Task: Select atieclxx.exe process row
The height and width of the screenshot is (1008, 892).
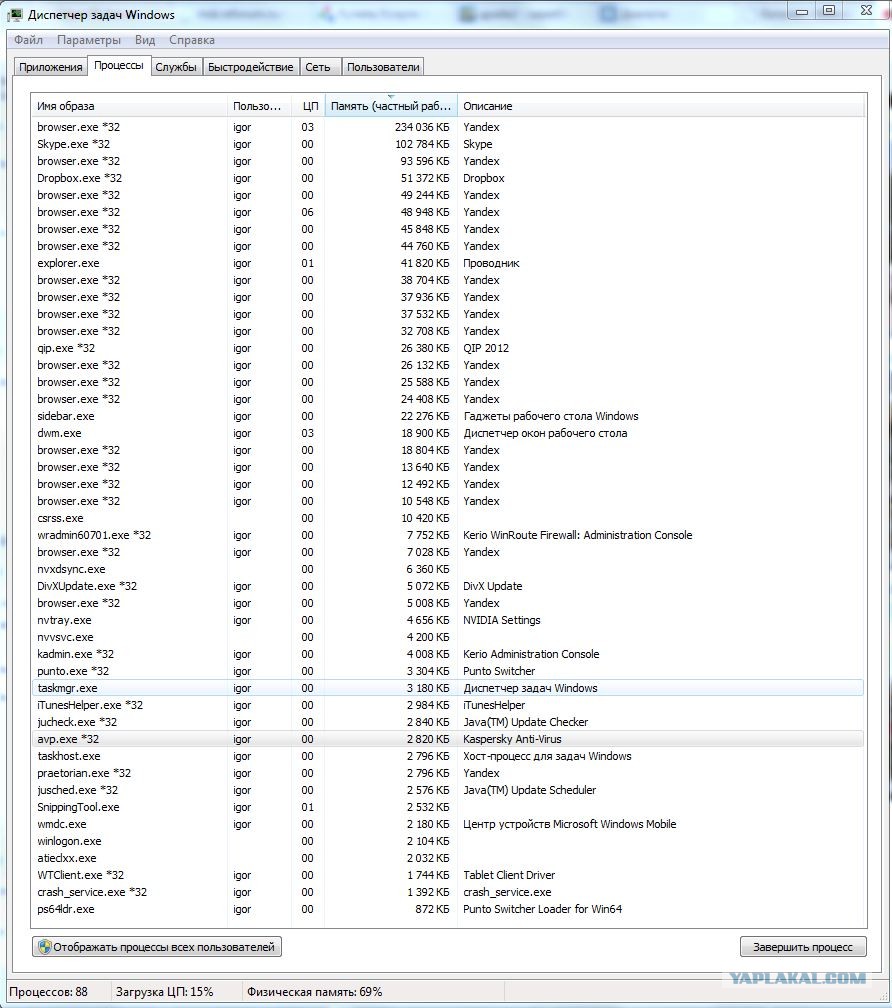Action: tap(447, 858)
